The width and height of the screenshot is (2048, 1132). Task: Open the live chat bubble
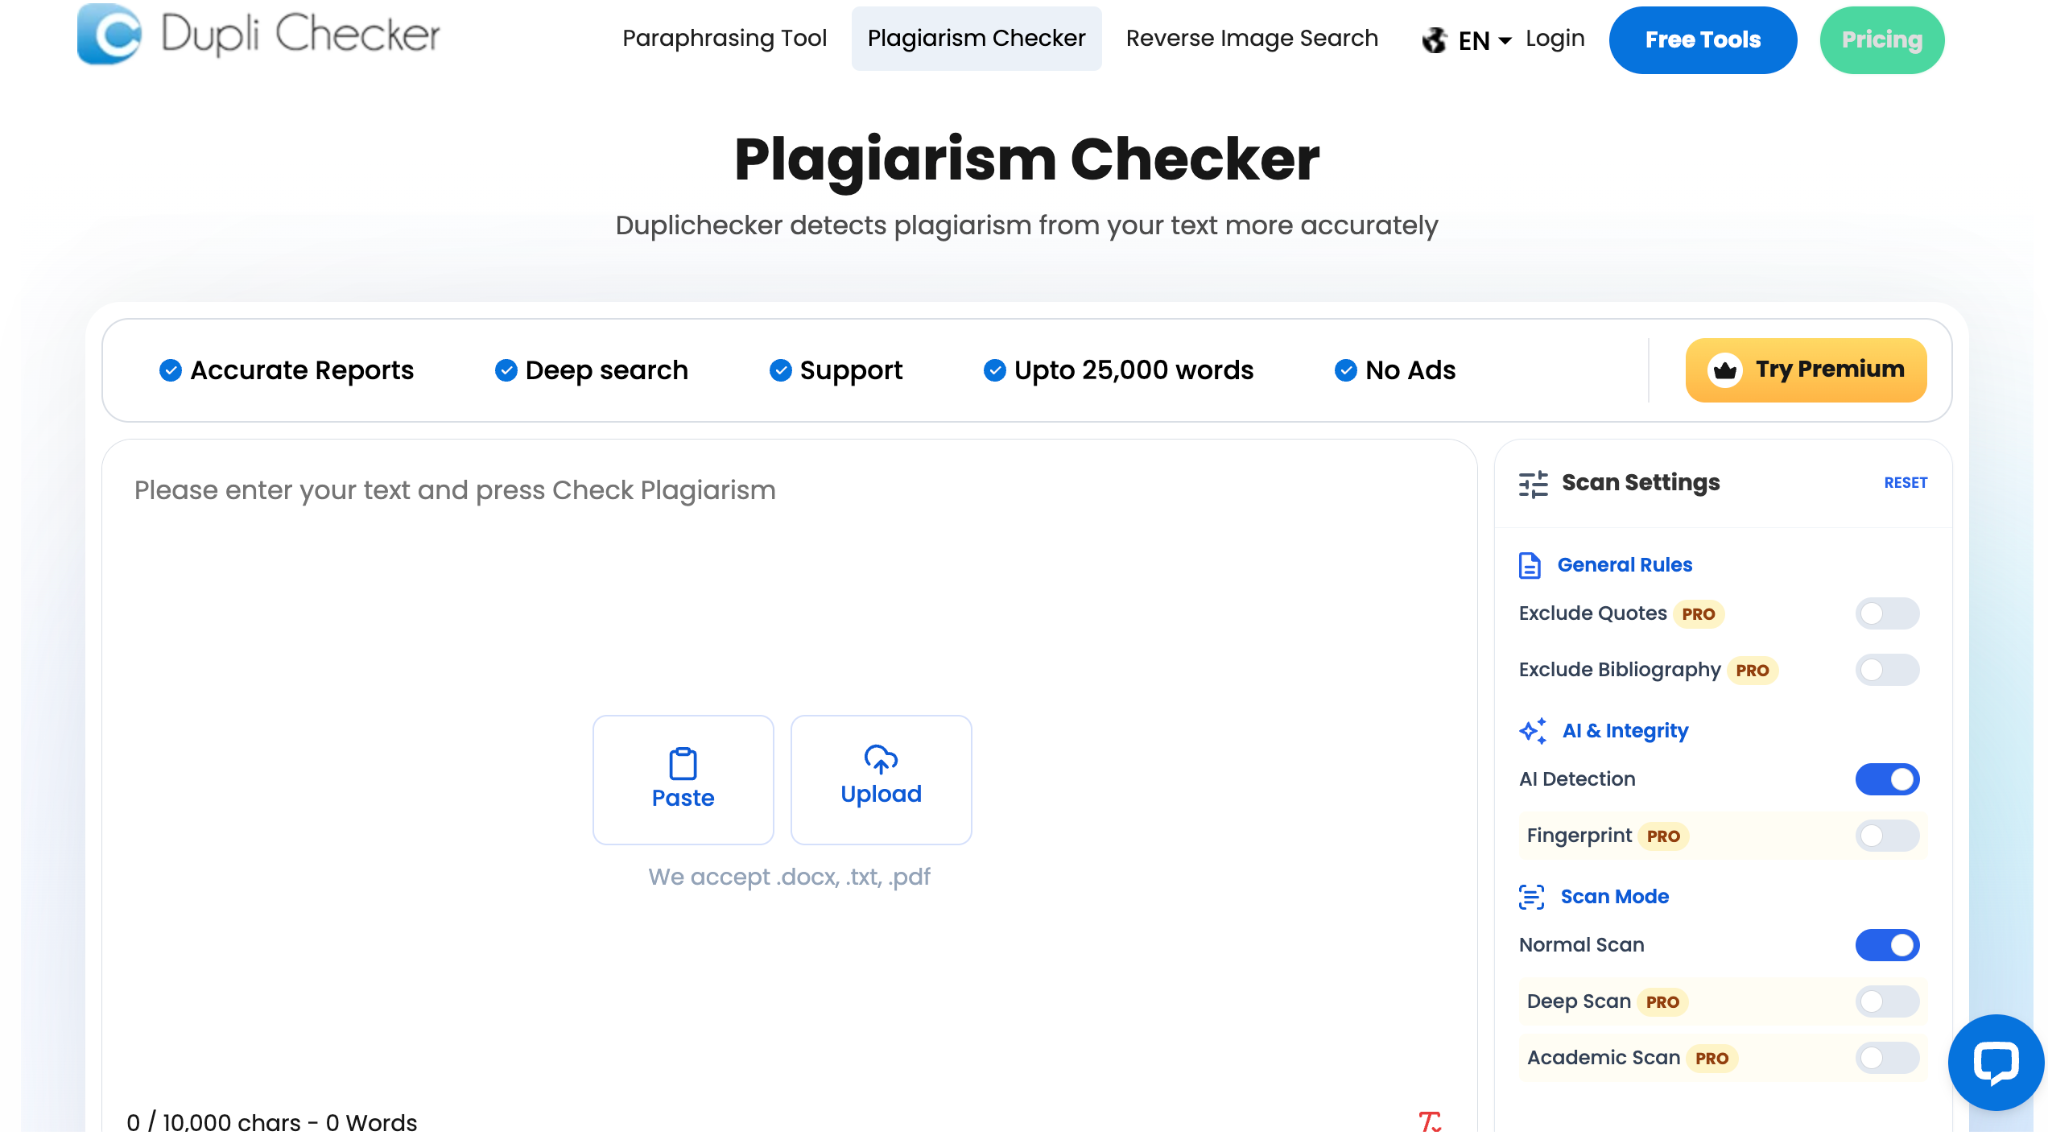tap(1996, 1062)
